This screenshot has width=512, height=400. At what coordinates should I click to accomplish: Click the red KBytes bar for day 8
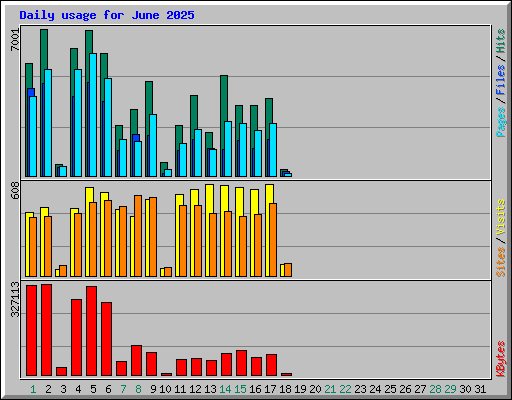click(x=136, y=360)
